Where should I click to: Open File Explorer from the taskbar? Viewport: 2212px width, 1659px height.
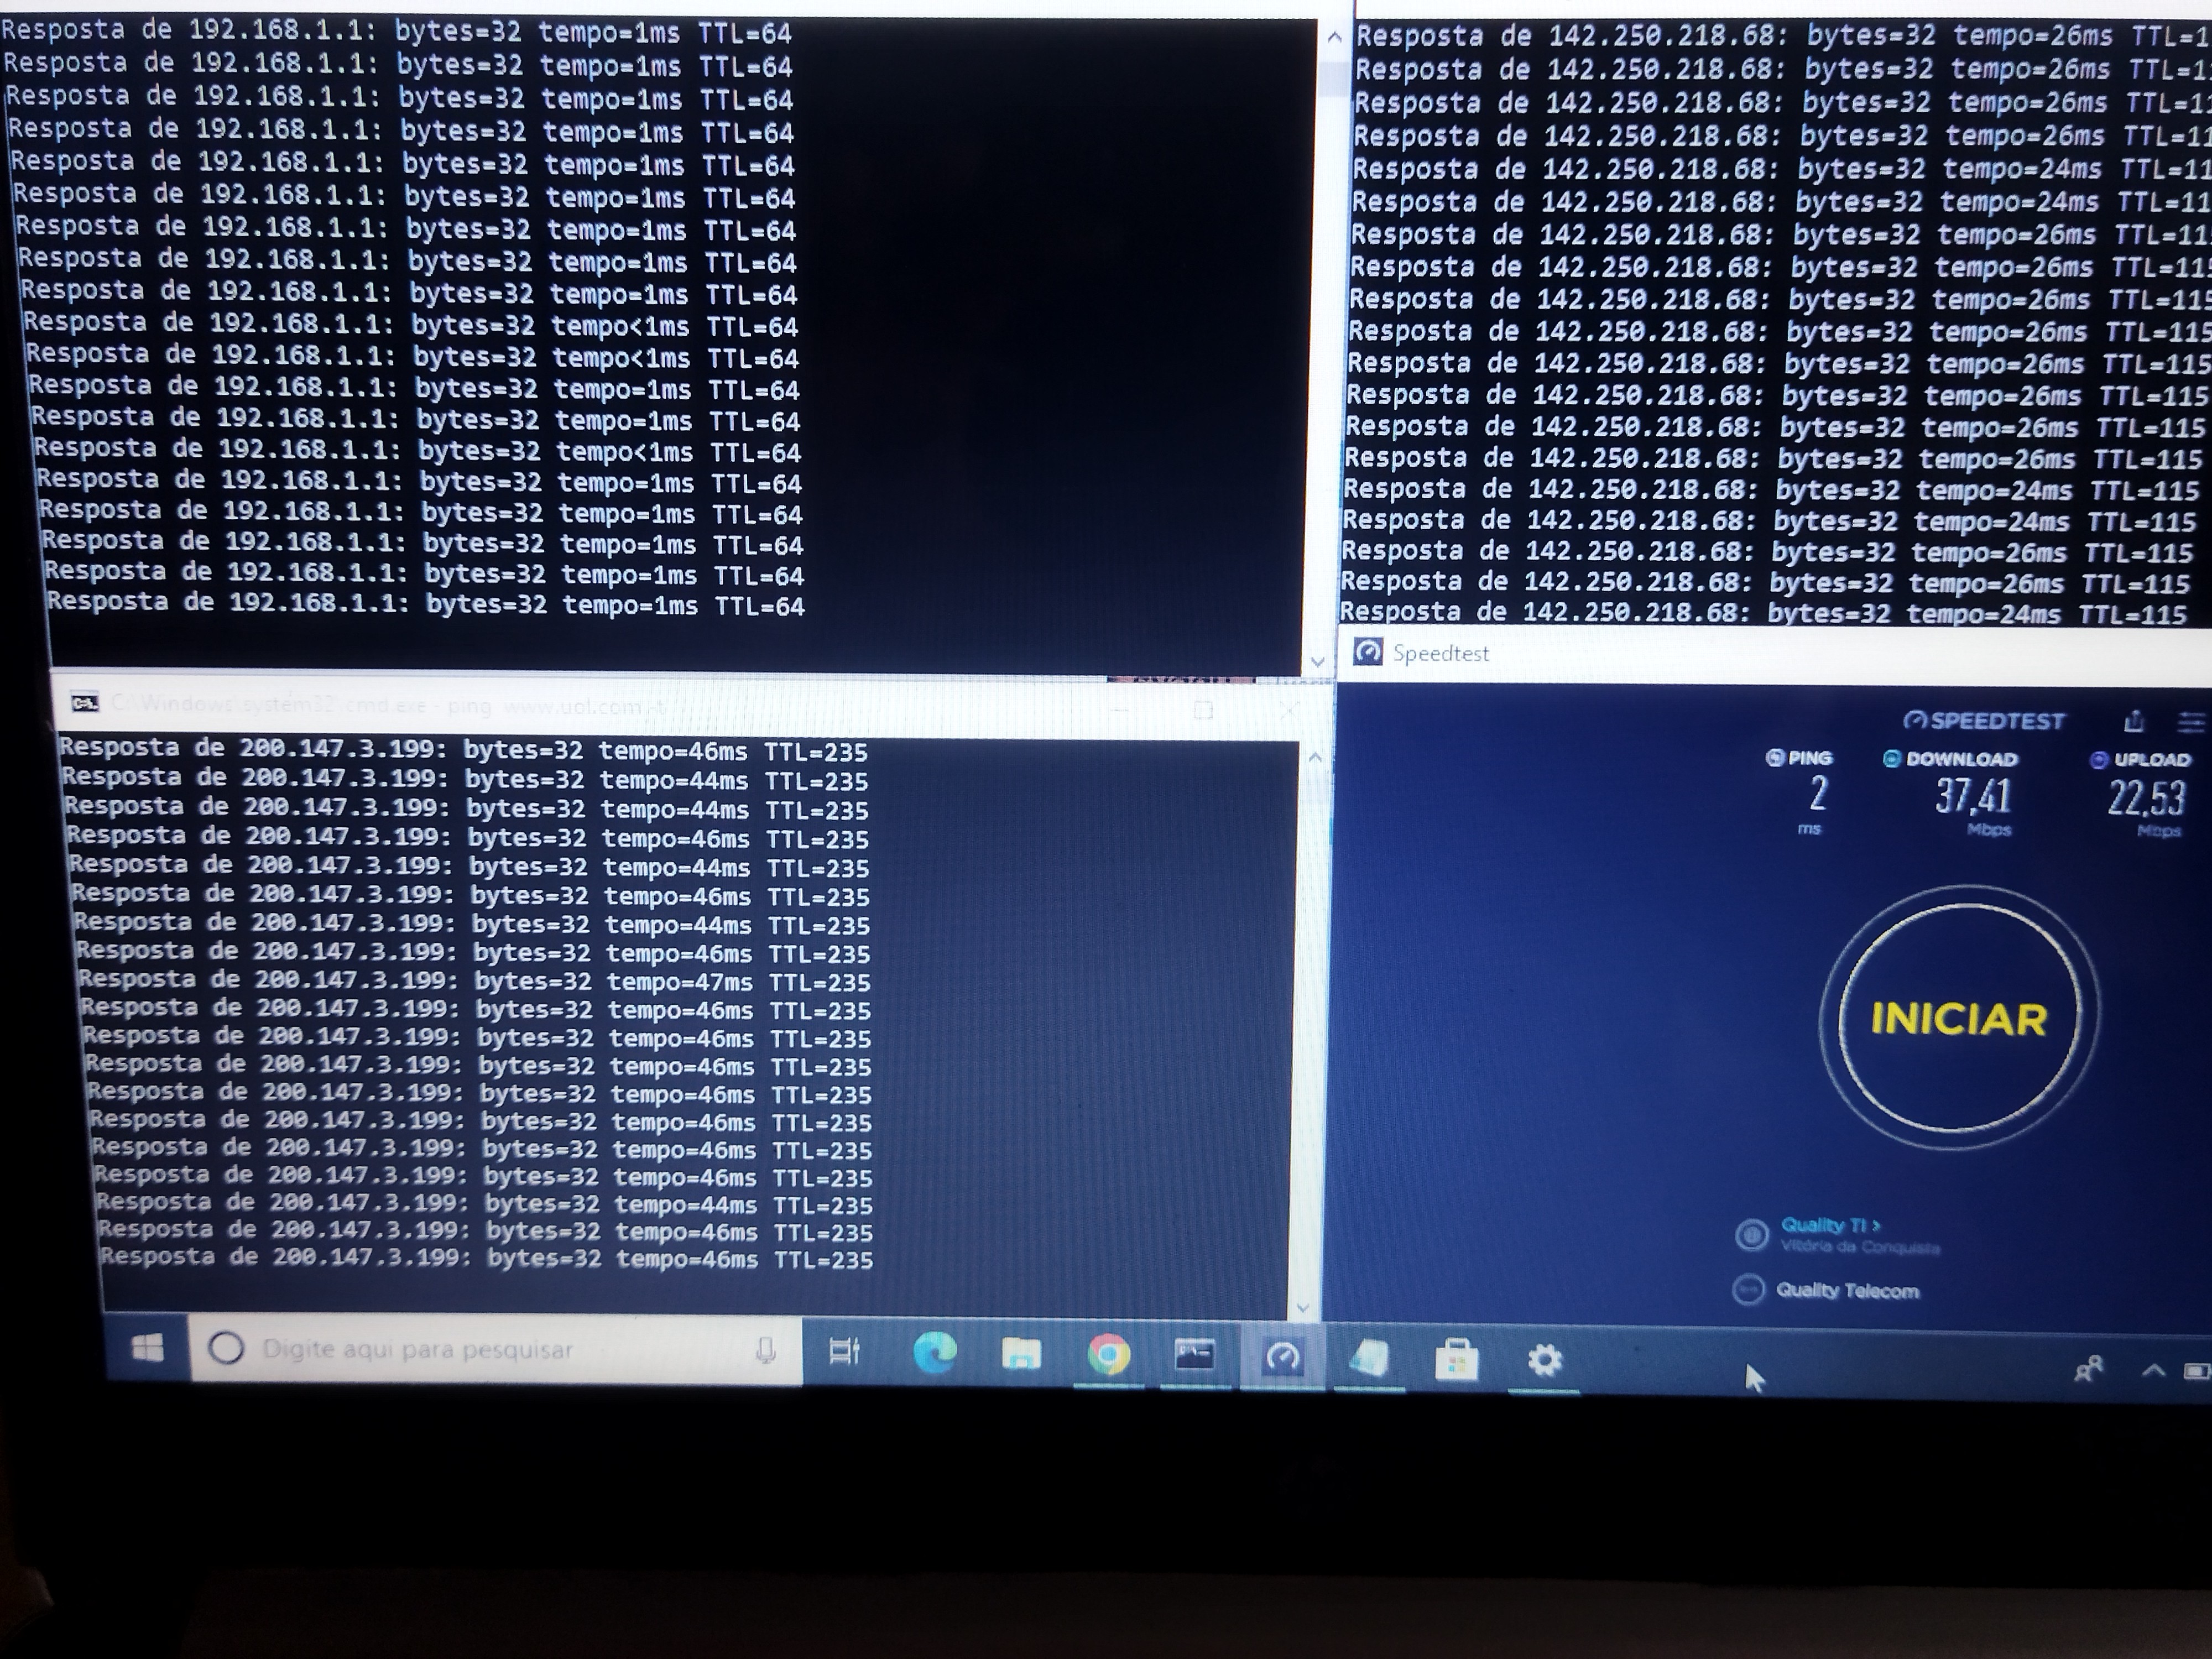point(1021,1355)
